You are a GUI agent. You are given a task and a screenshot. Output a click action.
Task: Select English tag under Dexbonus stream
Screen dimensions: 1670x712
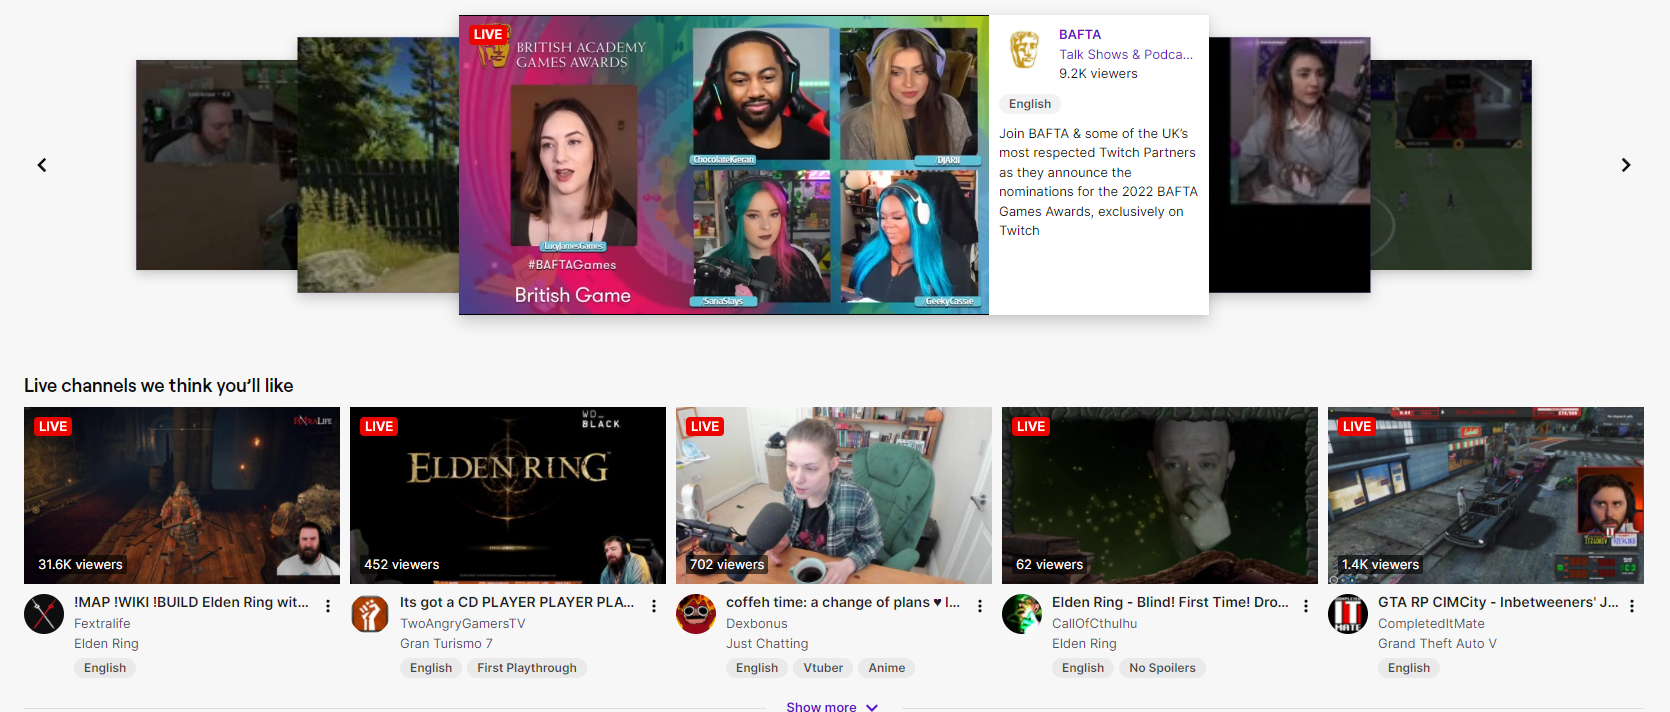point(757,668)
